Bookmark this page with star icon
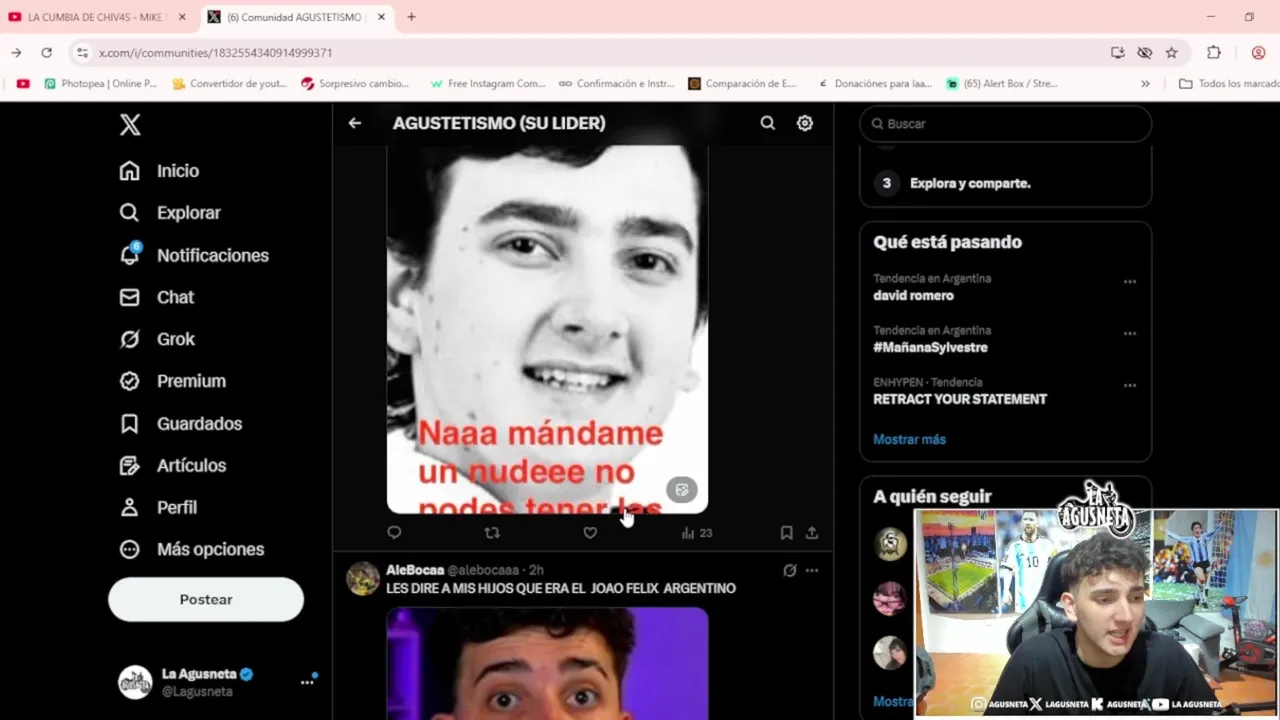Viewport: 1280px width, 720px height. pos(1171,53)
